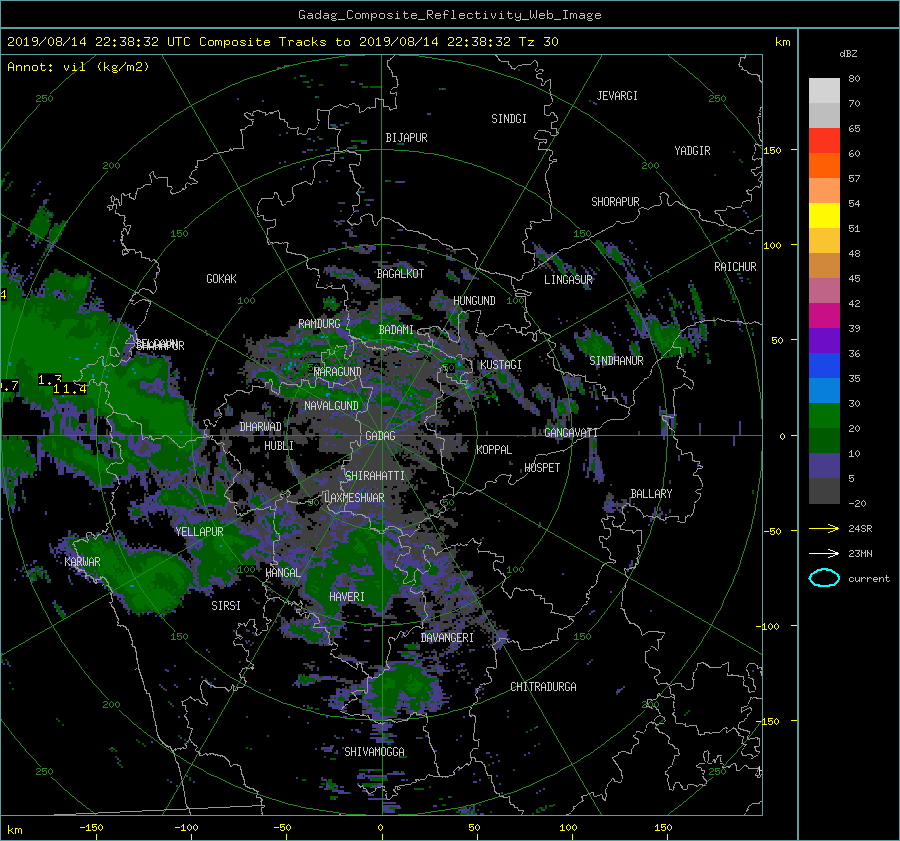Click the cyan 'current' ellipse legend symbol
This screenshot has height=841, width=900.
click(x=824, y=578)
